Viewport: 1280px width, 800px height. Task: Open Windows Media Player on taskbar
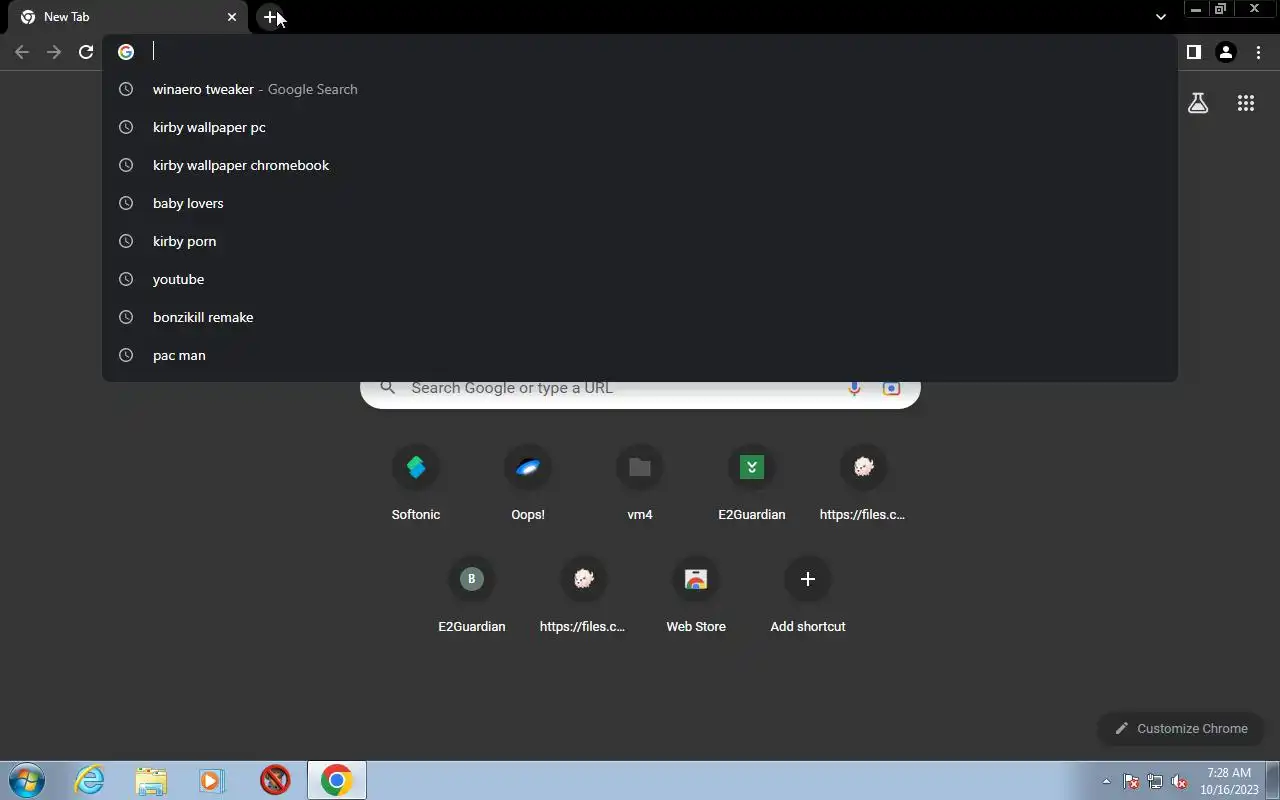212,780
